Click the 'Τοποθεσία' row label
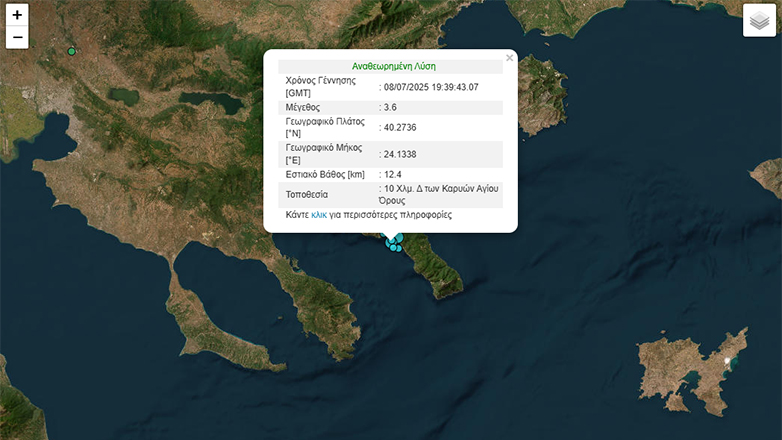This screenshot has width=782, height=440. point(307,194)
